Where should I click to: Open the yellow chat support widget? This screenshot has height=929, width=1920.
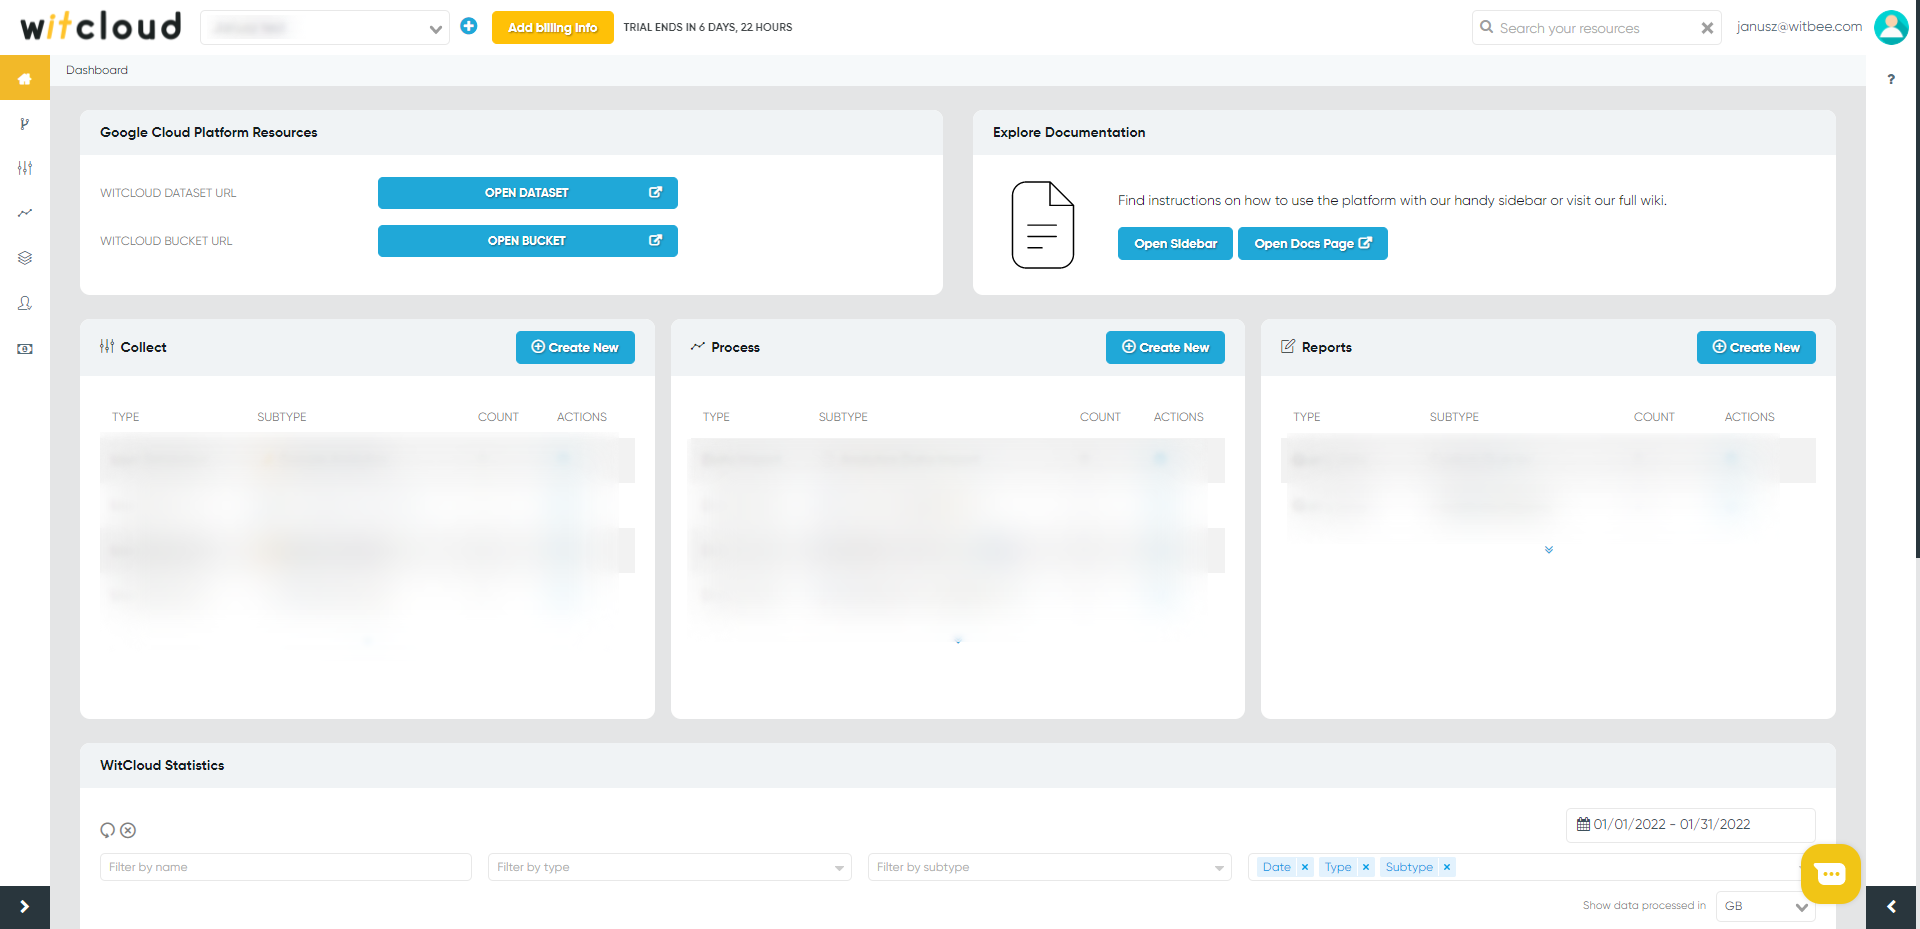click(1830, 874)
